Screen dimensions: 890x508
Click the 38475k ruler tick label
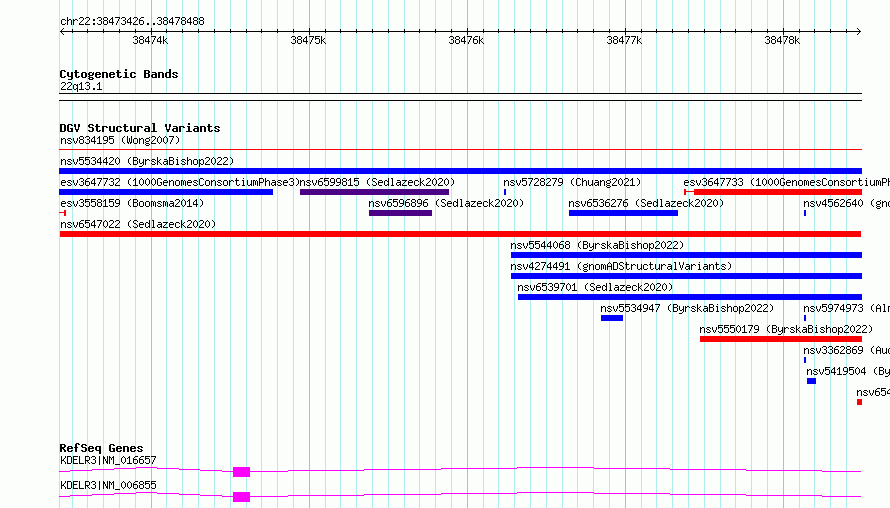308,40
